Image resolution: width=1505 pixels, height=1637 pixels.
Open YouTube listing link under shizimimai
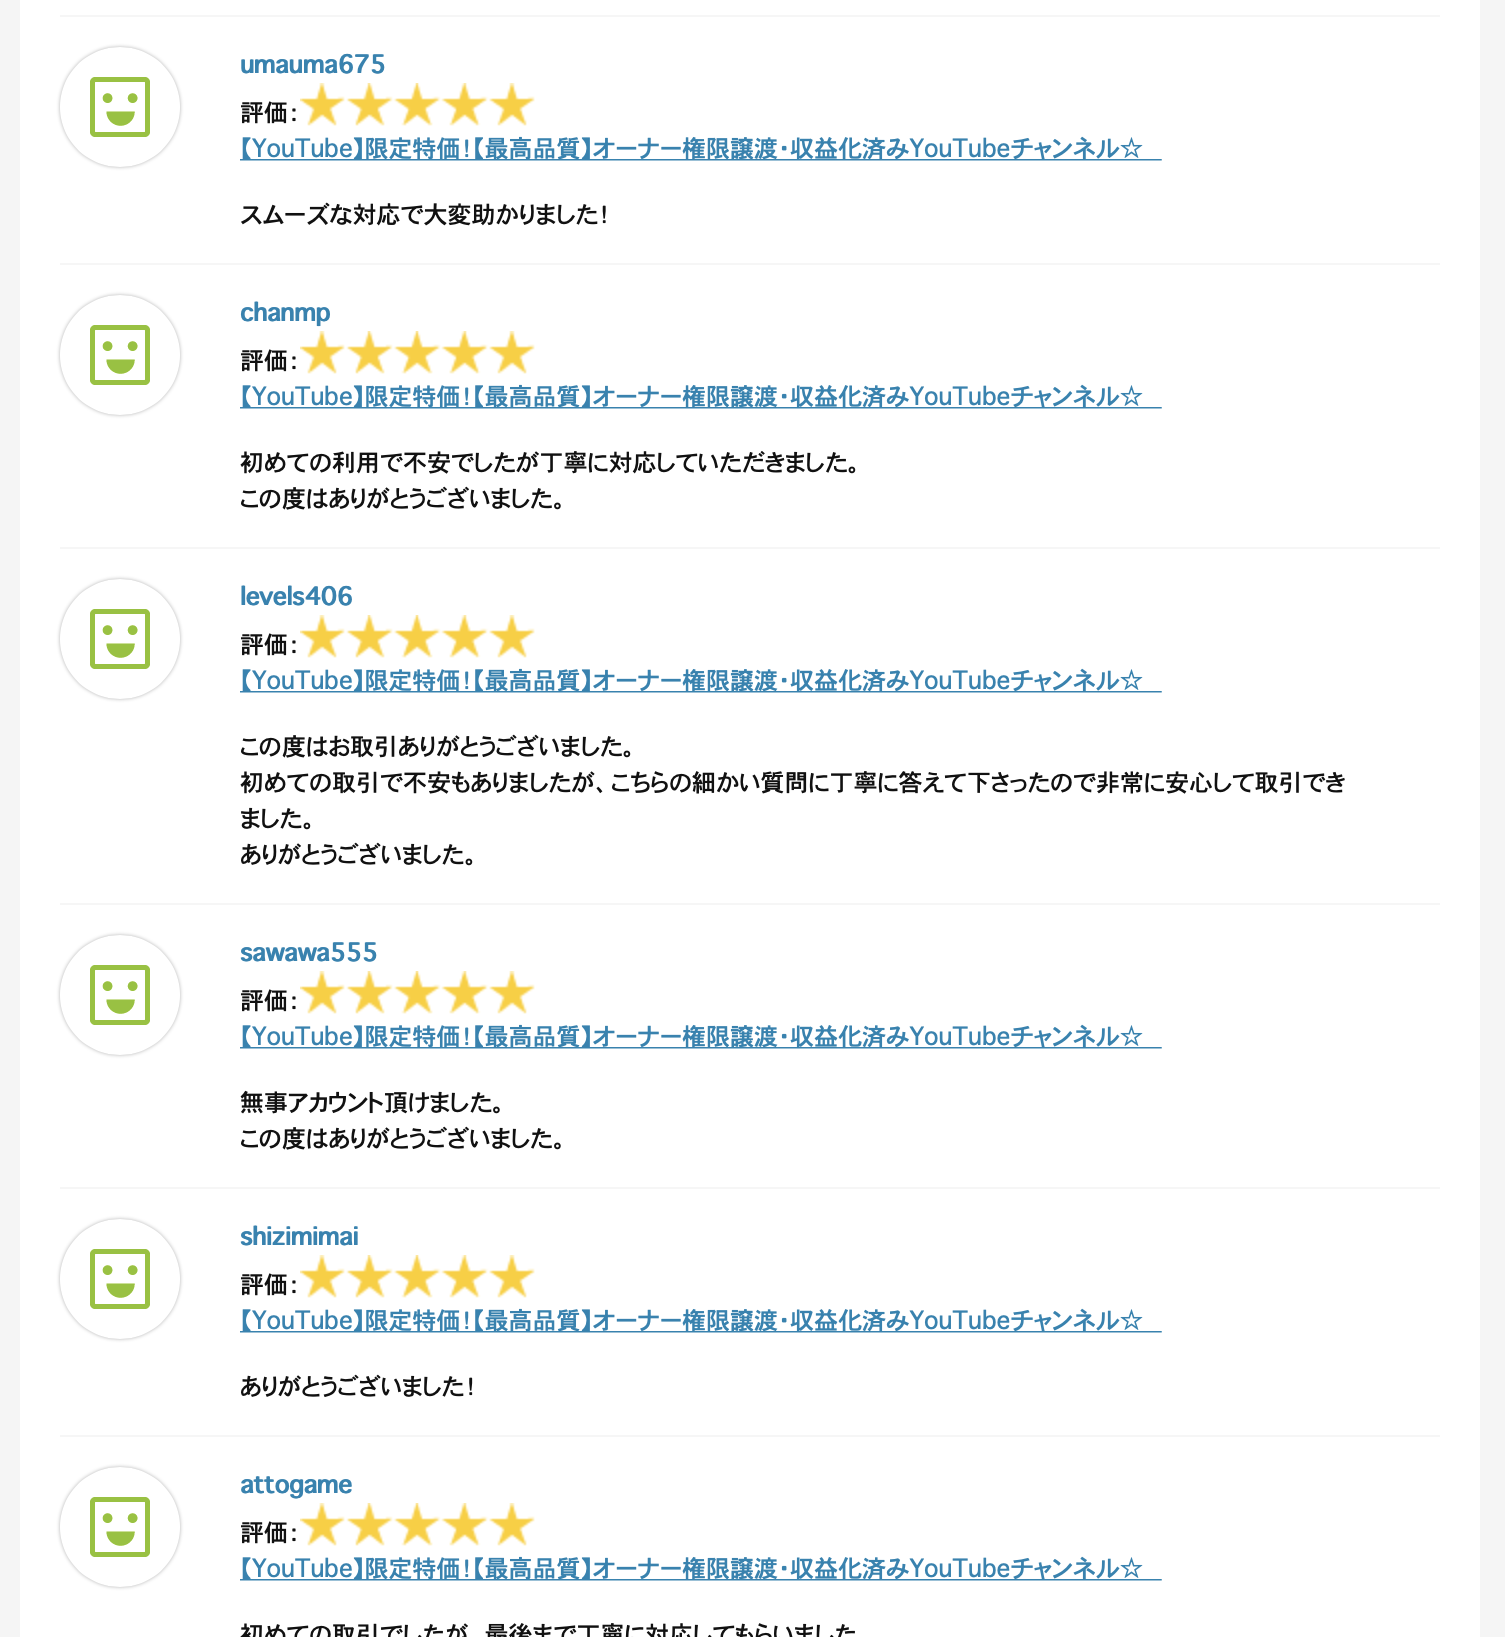[700, 1321]
